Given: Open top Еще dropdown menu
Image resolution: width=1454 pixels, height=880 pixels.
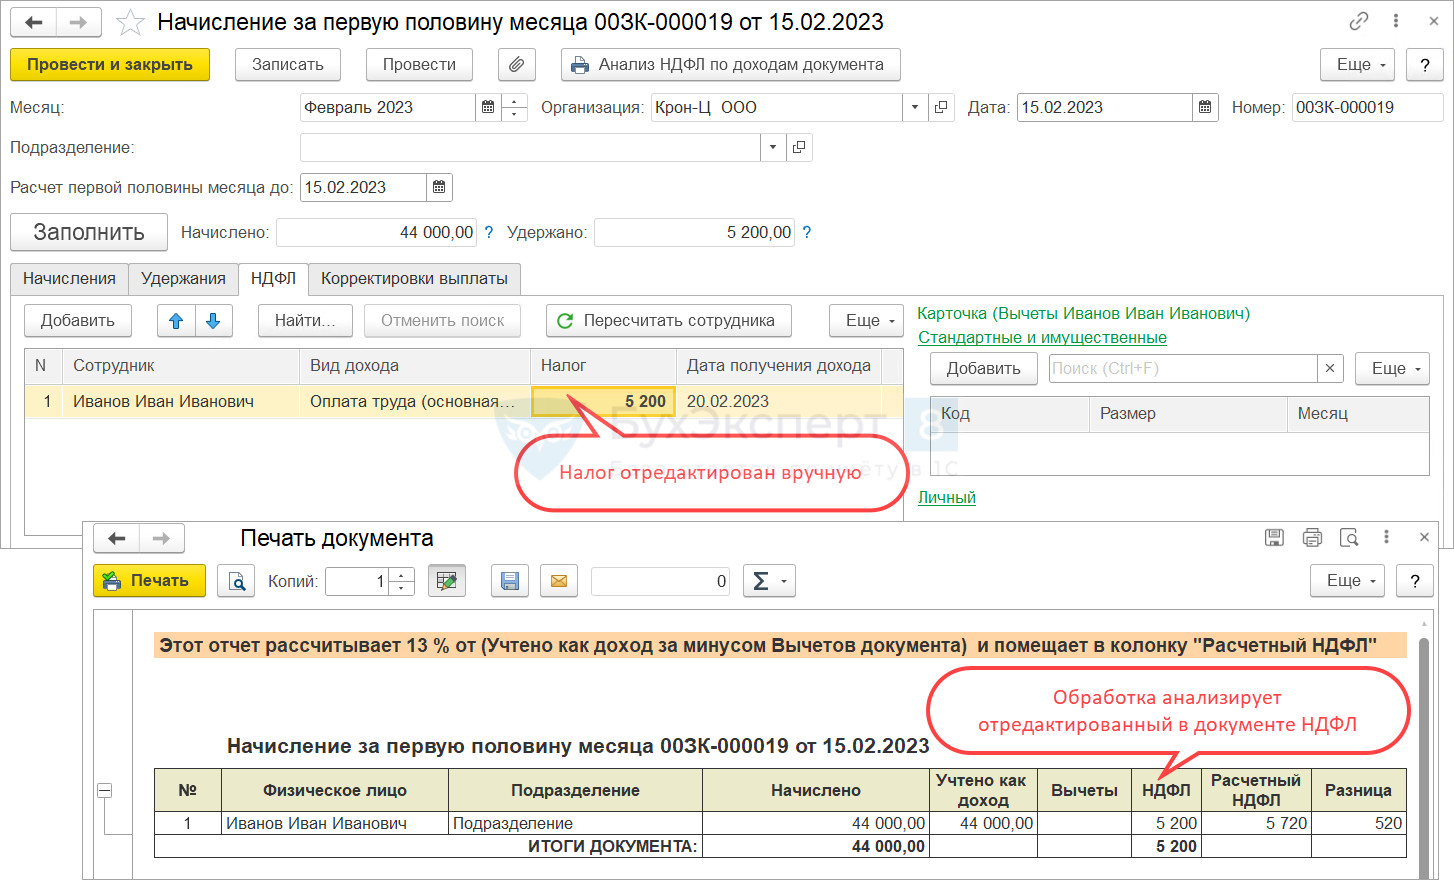Looking at the screenshot, I should 1358,65.
